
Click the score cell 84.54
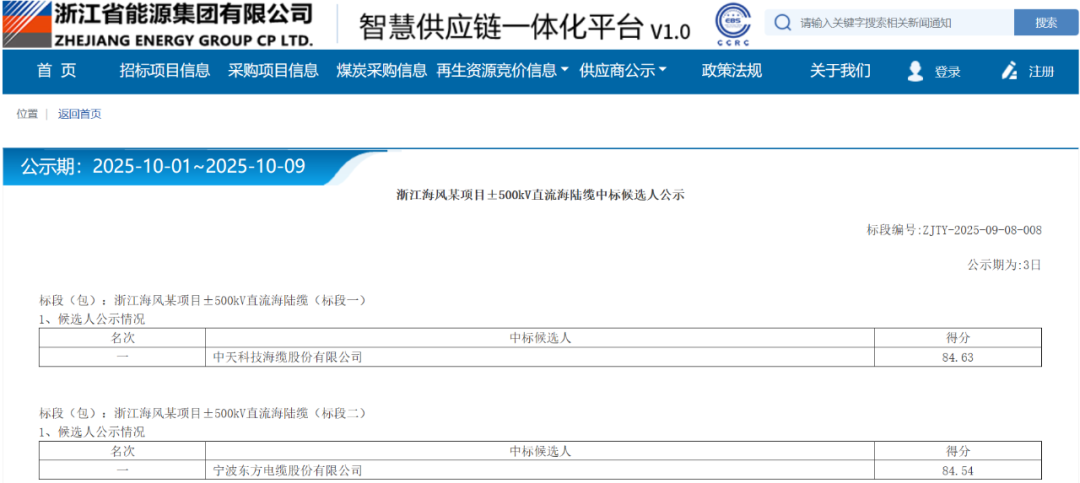click(x=957, y=471)
